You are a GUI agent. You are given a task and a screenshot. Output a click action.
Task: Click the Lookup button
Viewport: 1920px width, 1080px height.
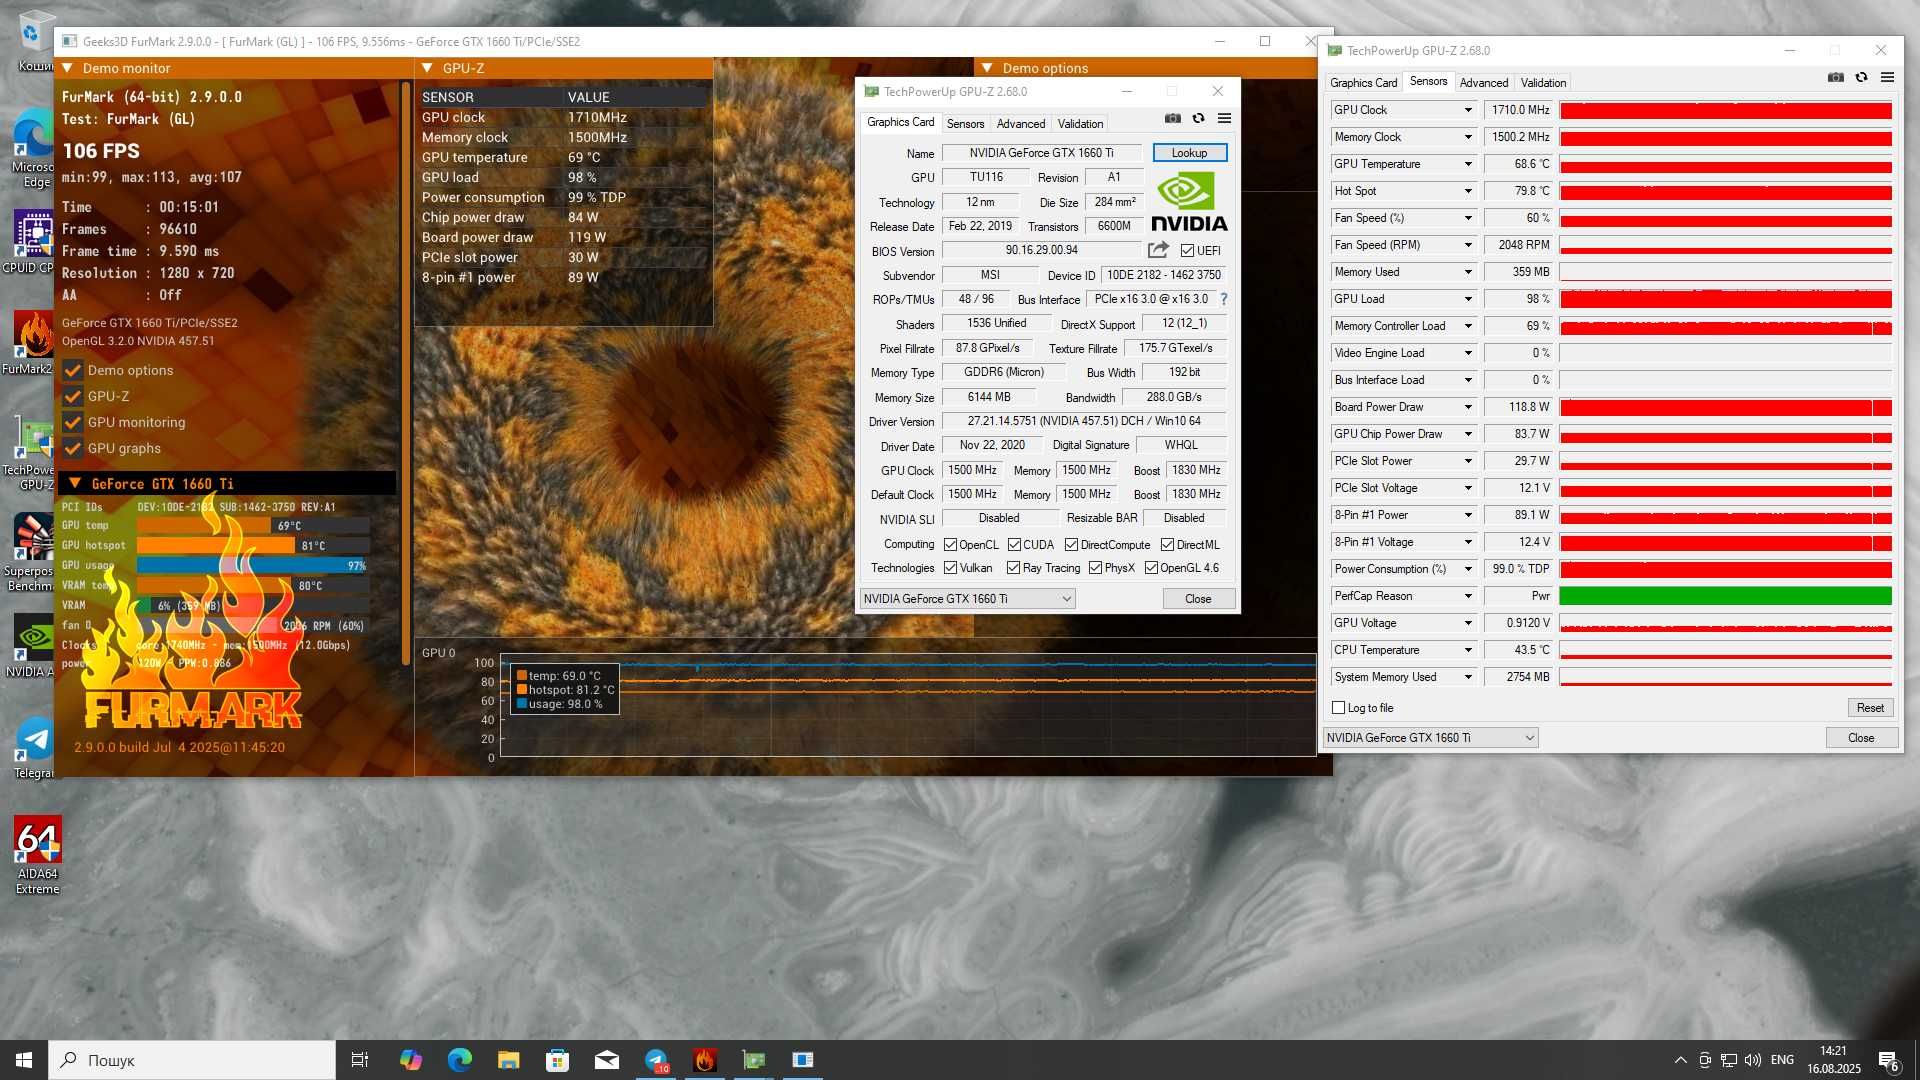point(1189,153)
